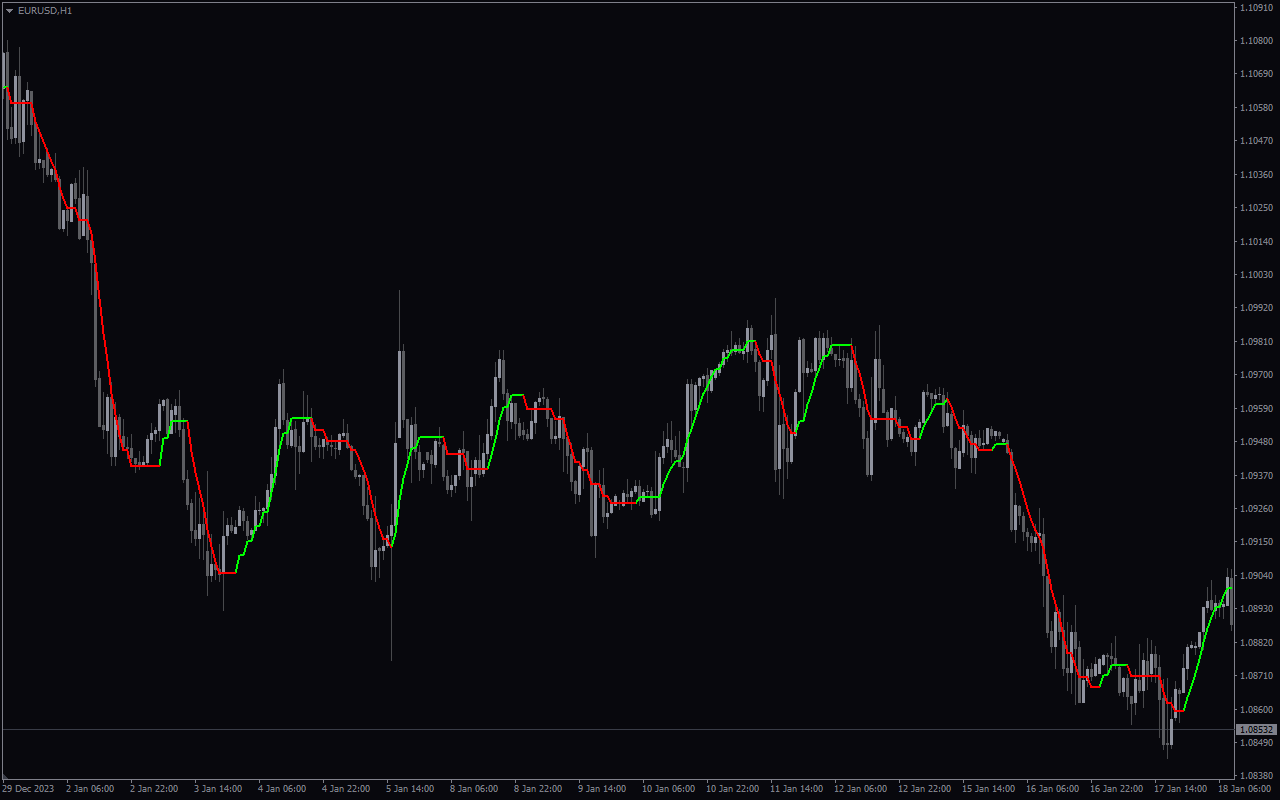
Task: Click the 17 Jan 14:00 time label
Action: tap(1180, 789)
